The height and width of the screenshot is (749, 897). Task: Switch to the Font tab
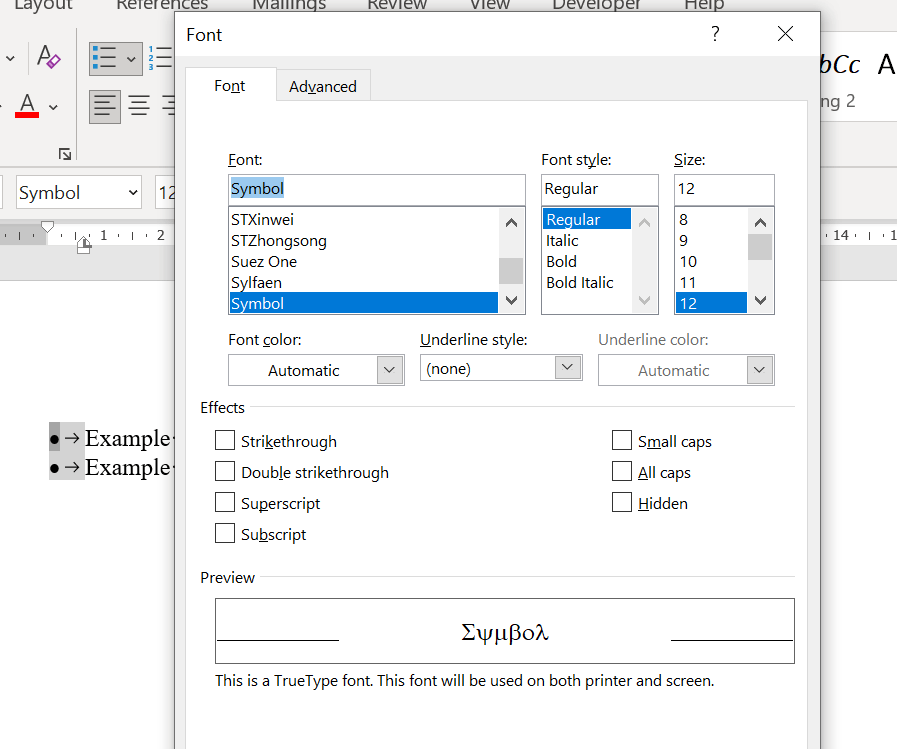pyautogui.click(x=229, y=86)
